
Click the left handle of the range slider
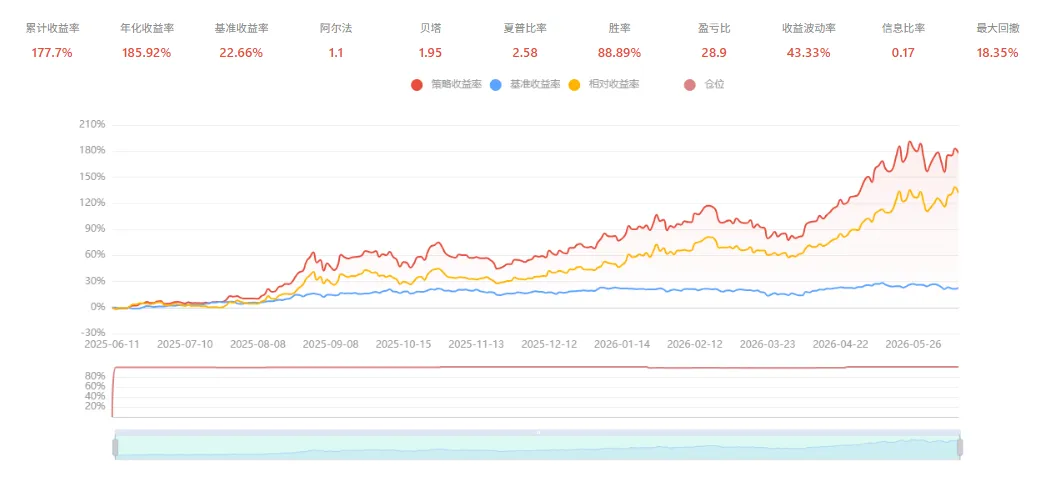115,447
